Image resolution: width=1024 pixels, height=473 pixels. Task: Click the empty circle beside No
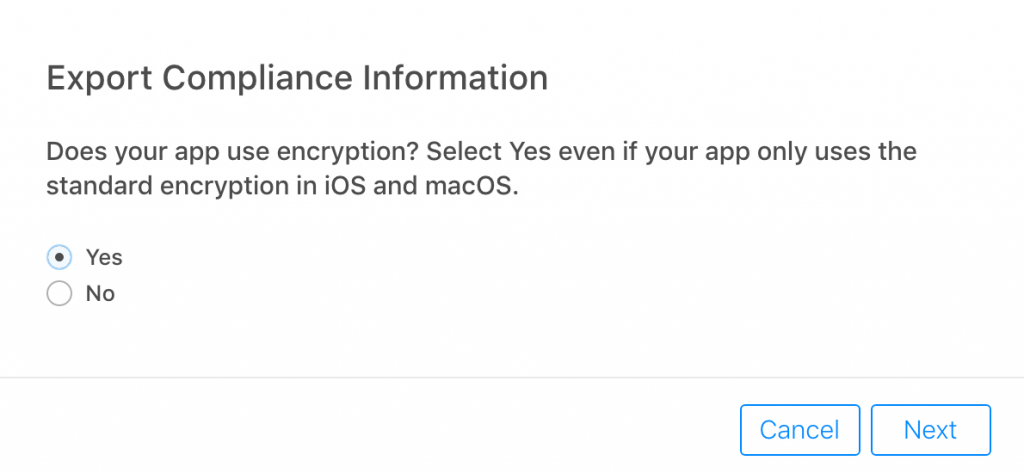(x=59, y=294)
